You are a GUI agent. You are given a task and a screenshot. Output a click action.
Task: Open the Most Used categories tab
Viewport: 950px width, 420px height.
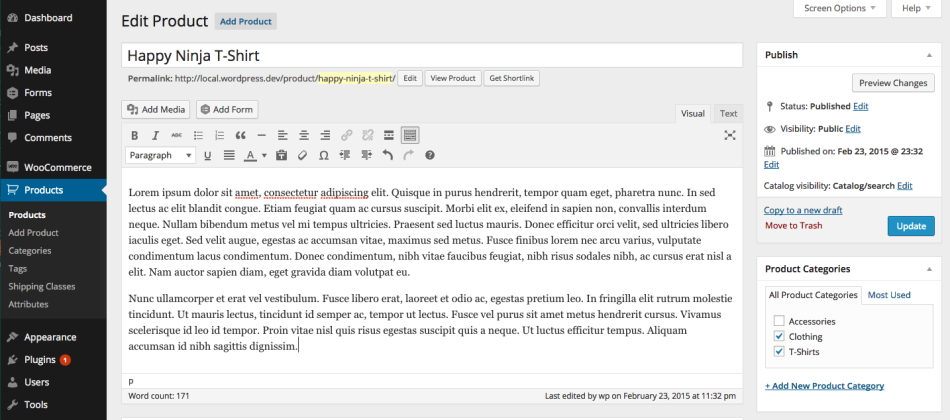coord(889,295)
